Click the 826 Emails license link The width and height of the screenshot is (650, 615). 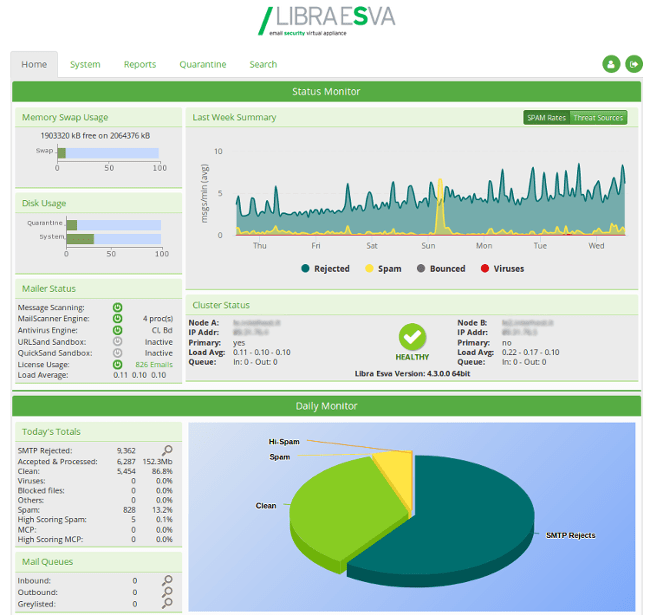(x=154, y=365)
